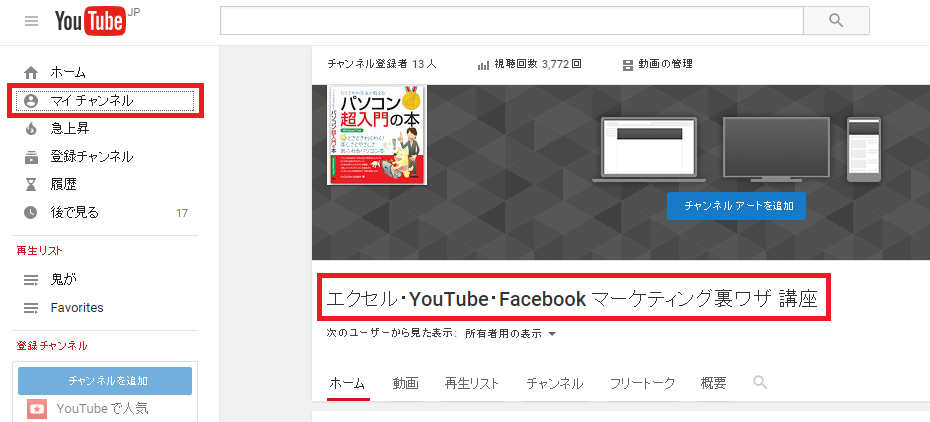This screenshot has width=930, height=422.
Task: Click the YouTube で人気 channel icon
Action: tap(37, 409)
